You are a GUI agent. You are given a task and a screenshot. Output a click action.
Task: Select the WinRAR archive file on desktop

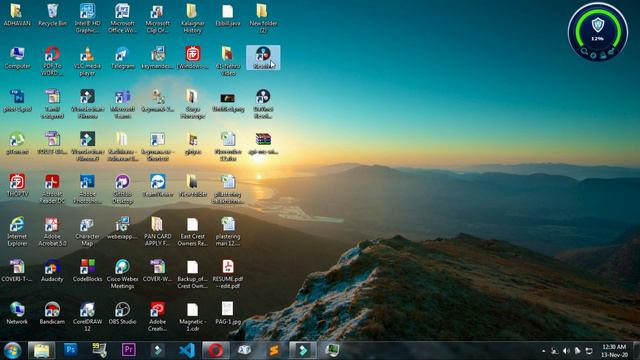point(263,143)
